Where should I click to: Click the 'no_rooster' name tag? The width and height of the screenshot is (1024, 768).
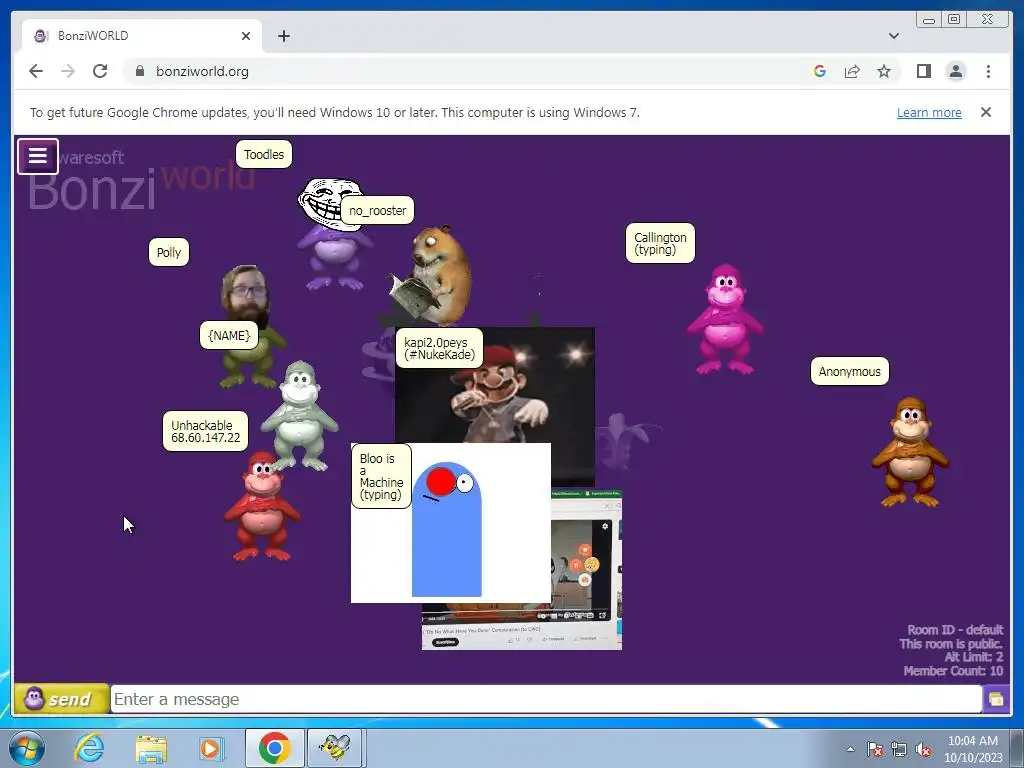tap(377, 211)
